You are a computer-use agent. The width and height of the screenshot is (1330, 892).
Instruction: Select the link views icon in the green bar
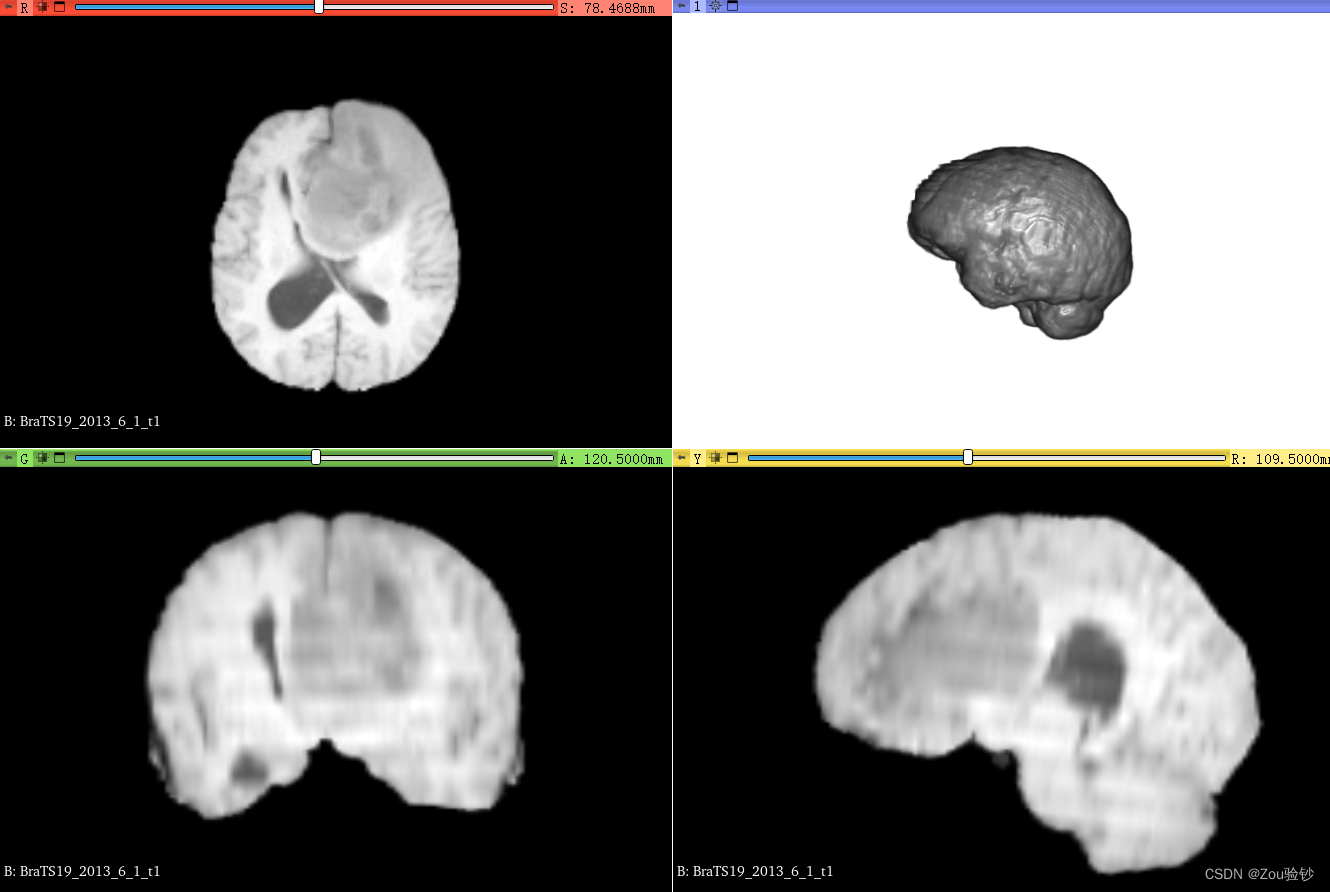[x=42, y=457]
